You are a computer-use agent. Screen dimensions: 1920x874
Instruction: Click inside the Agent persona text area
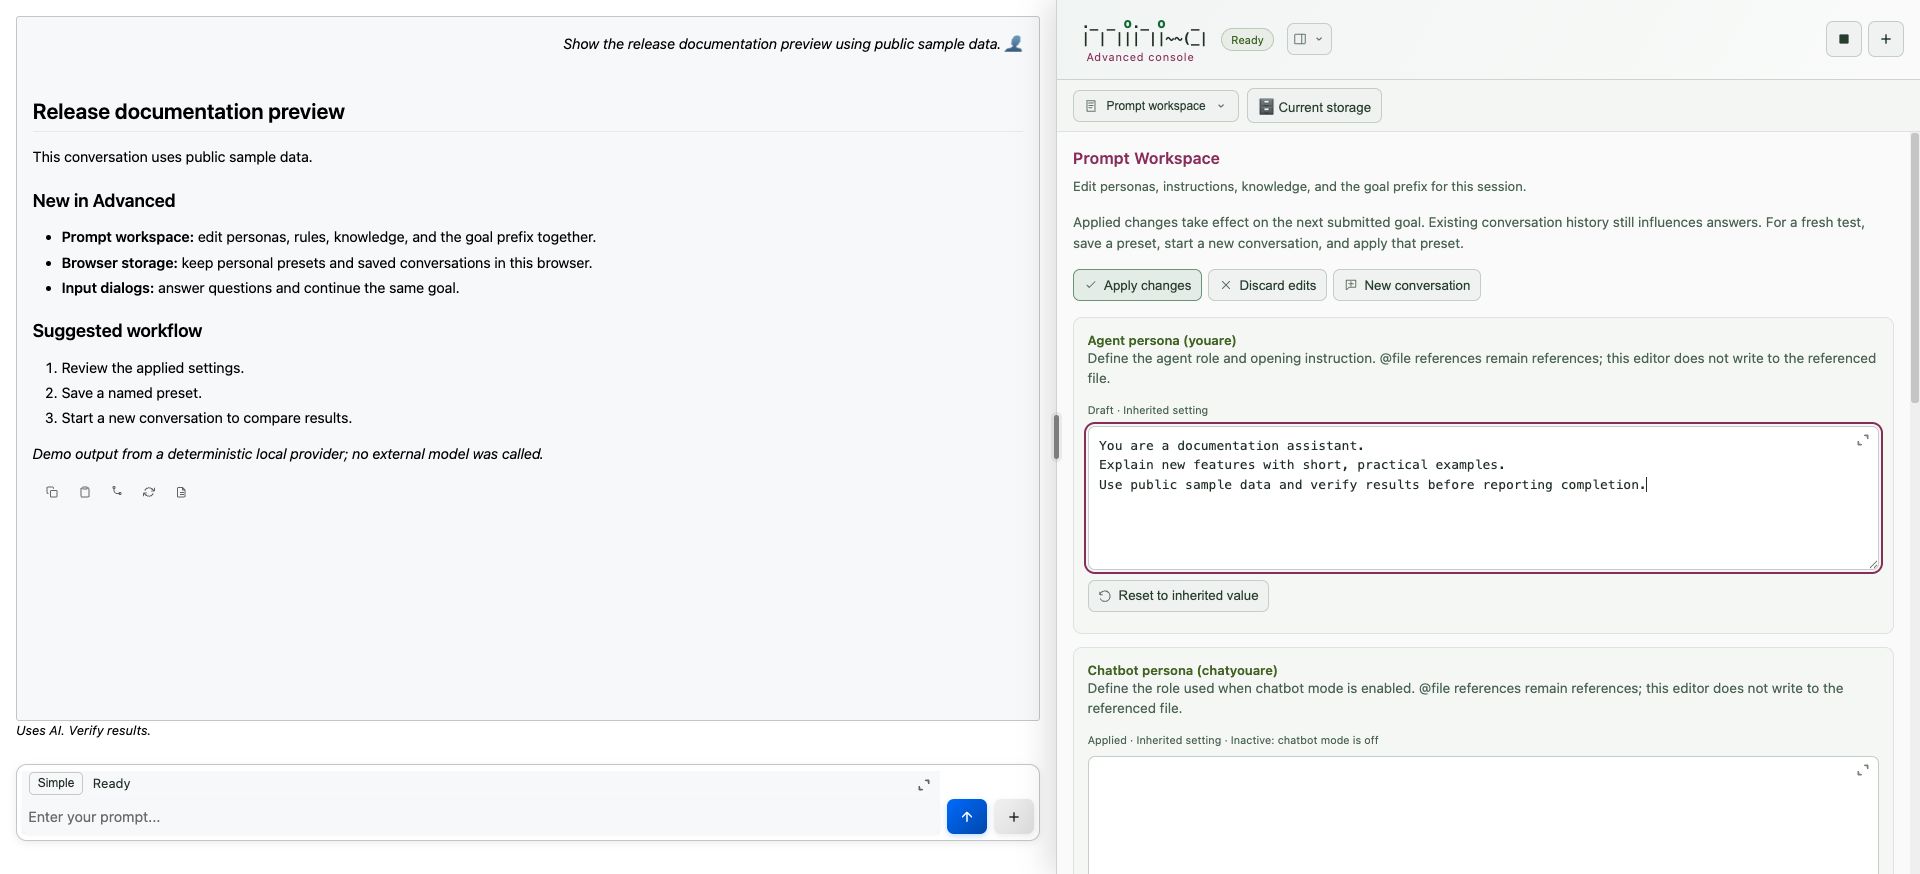(1484, 498)
